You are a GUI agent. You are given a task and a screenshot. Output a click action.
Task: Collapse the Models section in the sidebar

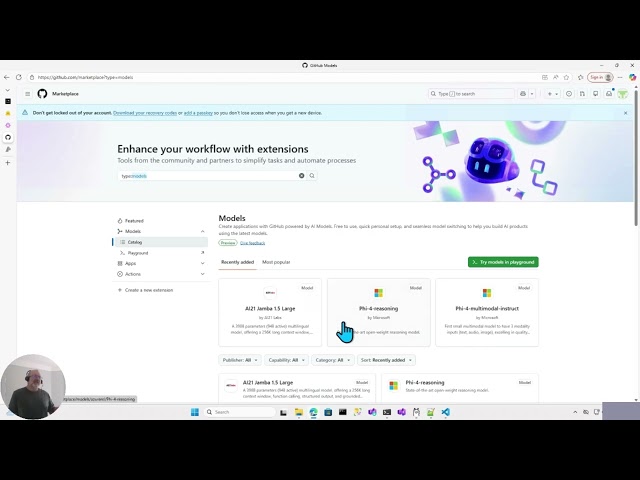[x=202, y=231]
